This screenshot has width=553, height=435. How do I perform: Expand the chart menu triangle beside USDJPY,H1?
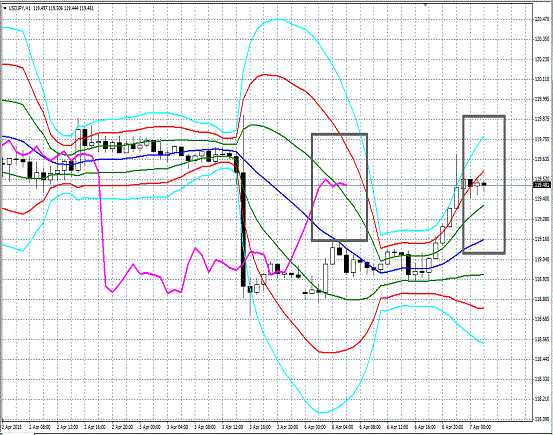[x=4, y=8]
